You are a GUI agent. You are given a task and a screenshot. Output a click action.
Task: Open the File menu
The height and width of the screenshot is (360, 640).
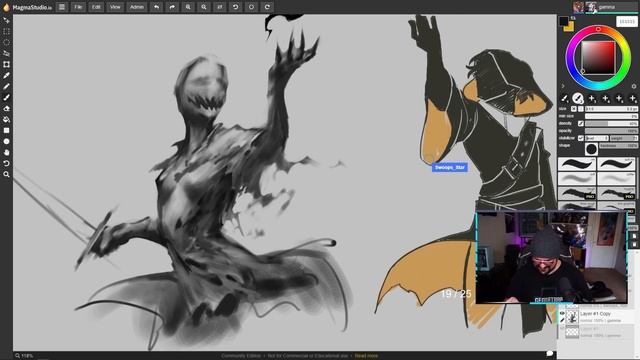(x=78, y=7)
